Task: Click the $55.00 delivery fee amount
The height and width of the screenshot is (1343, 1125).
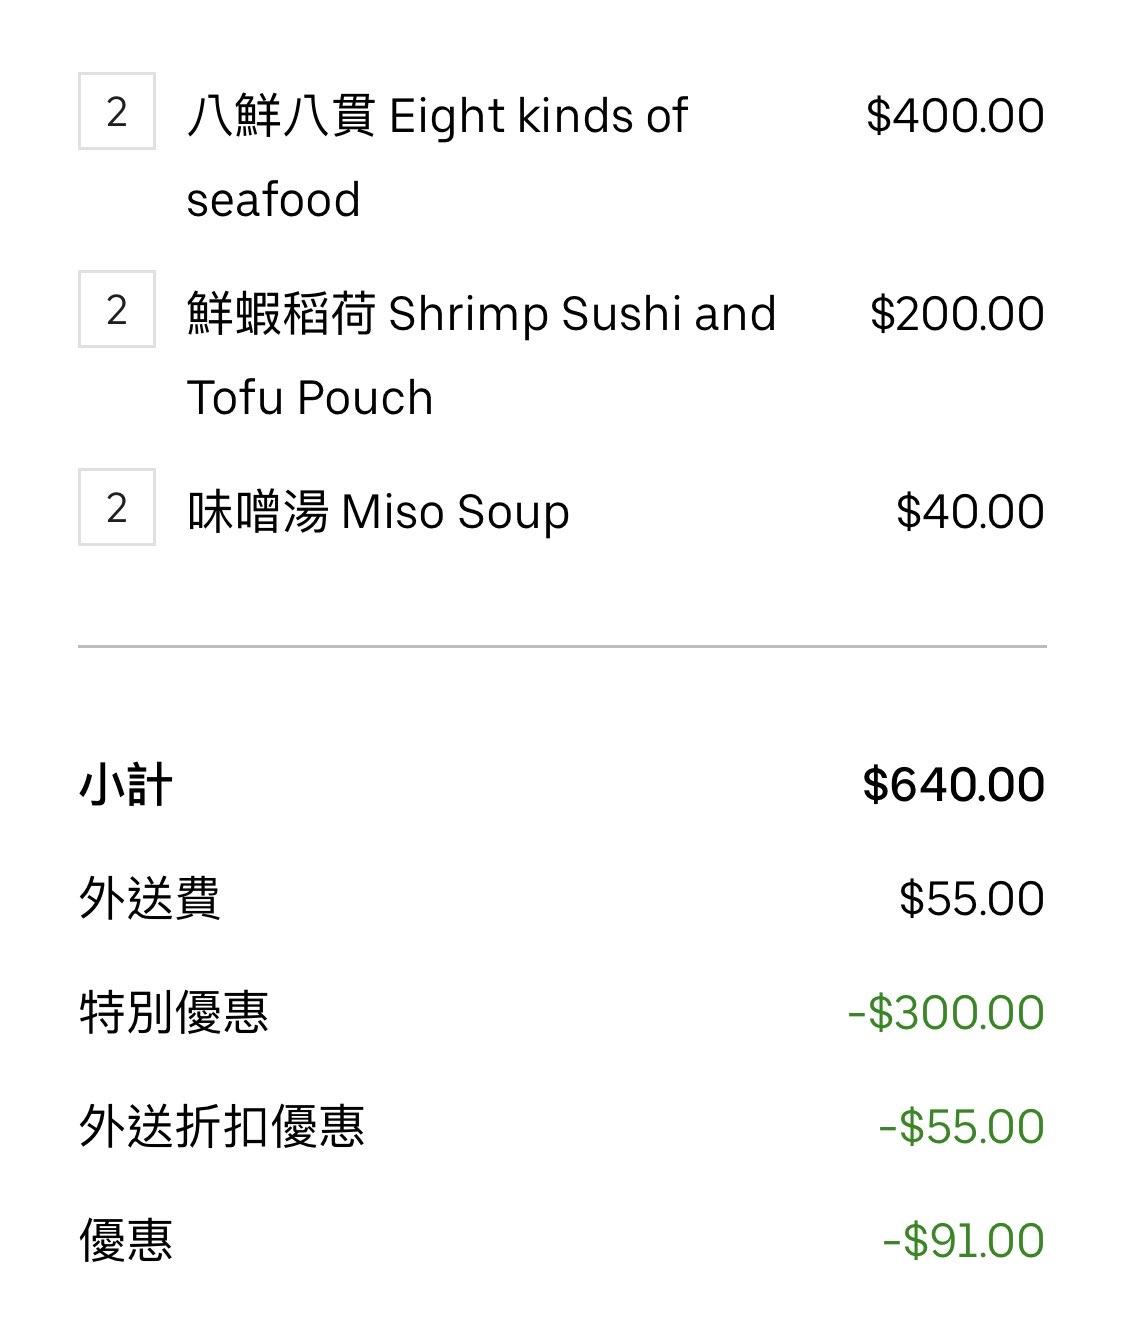Action: pos(972,898)
